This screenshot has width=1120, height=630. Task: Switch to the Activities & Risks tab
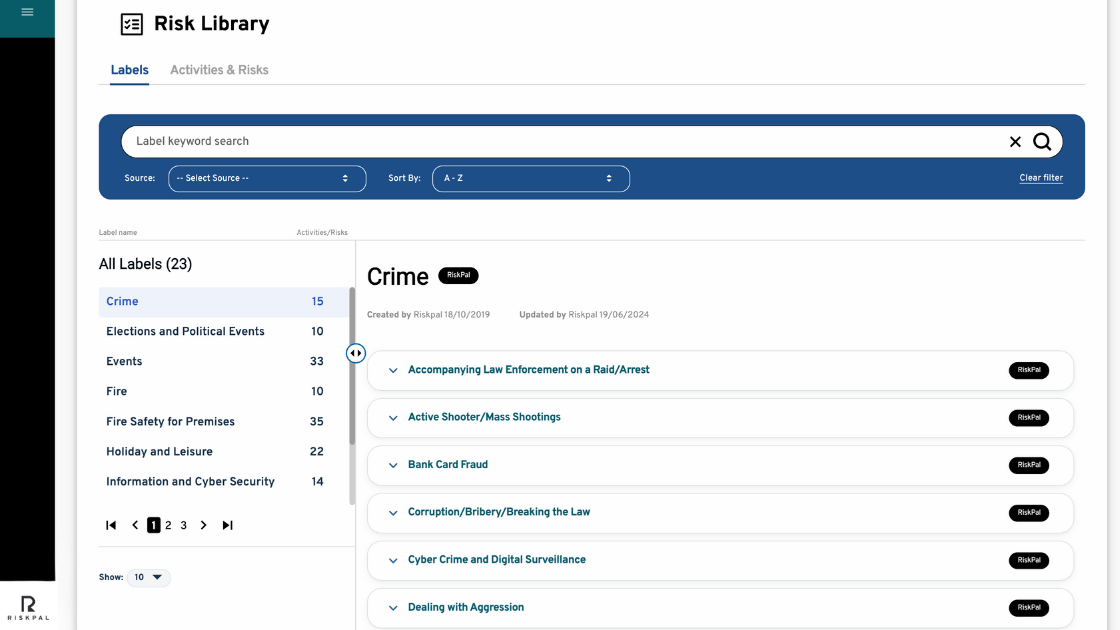pyautogui.click(x=219, y=70)
